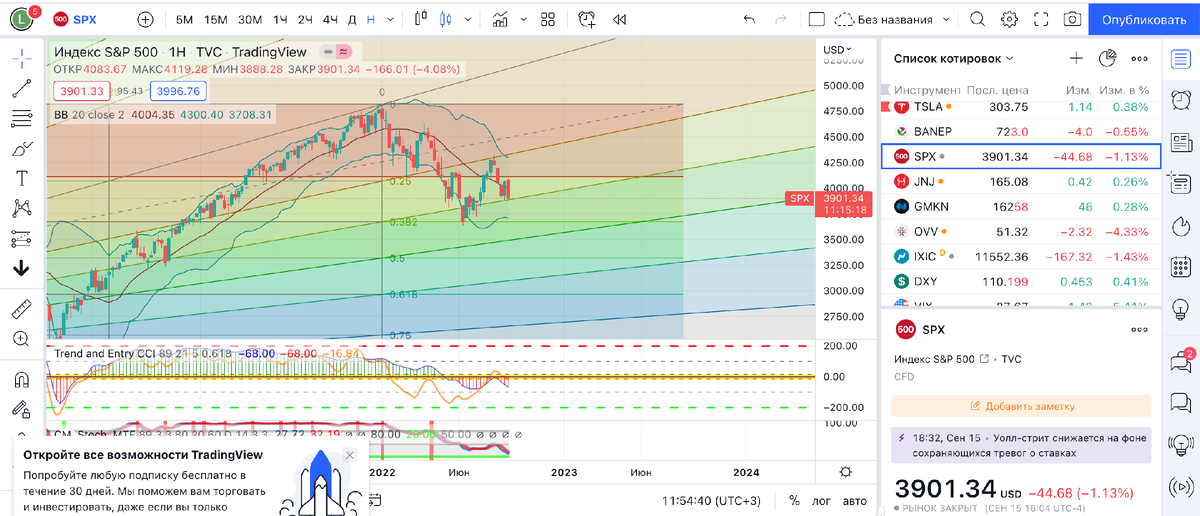This screenshot has width=1200, height=516.
Task: Select the 15M timeframe
Action: tap(216, 19)
